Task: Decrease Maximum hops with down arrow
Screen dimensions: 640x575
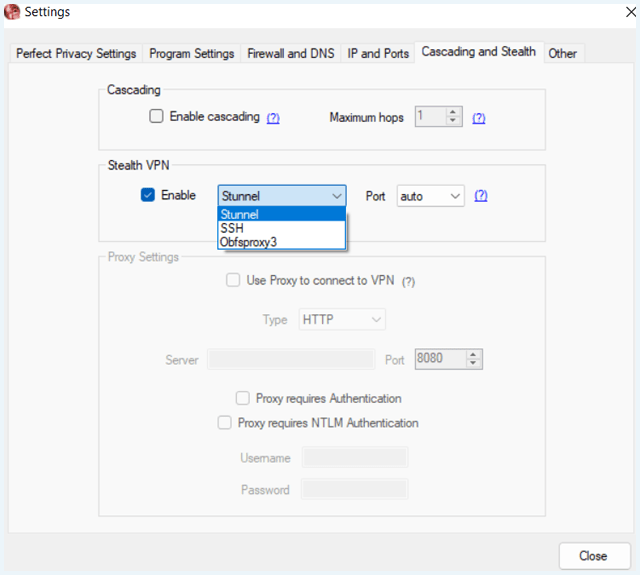Action: (453, 121)
